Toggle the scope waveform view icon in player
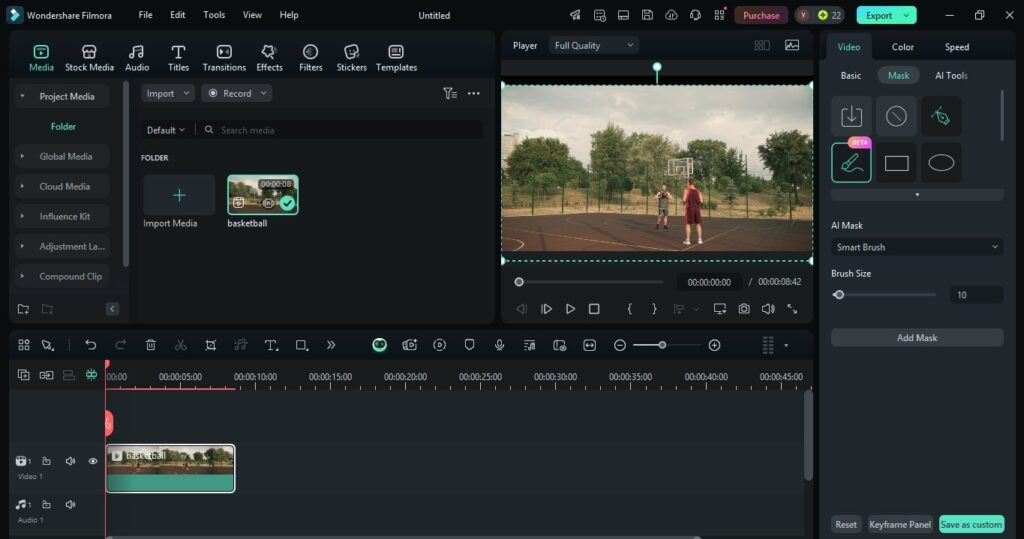The height and width of the screenshot is (539, 1024). (792, 45)
